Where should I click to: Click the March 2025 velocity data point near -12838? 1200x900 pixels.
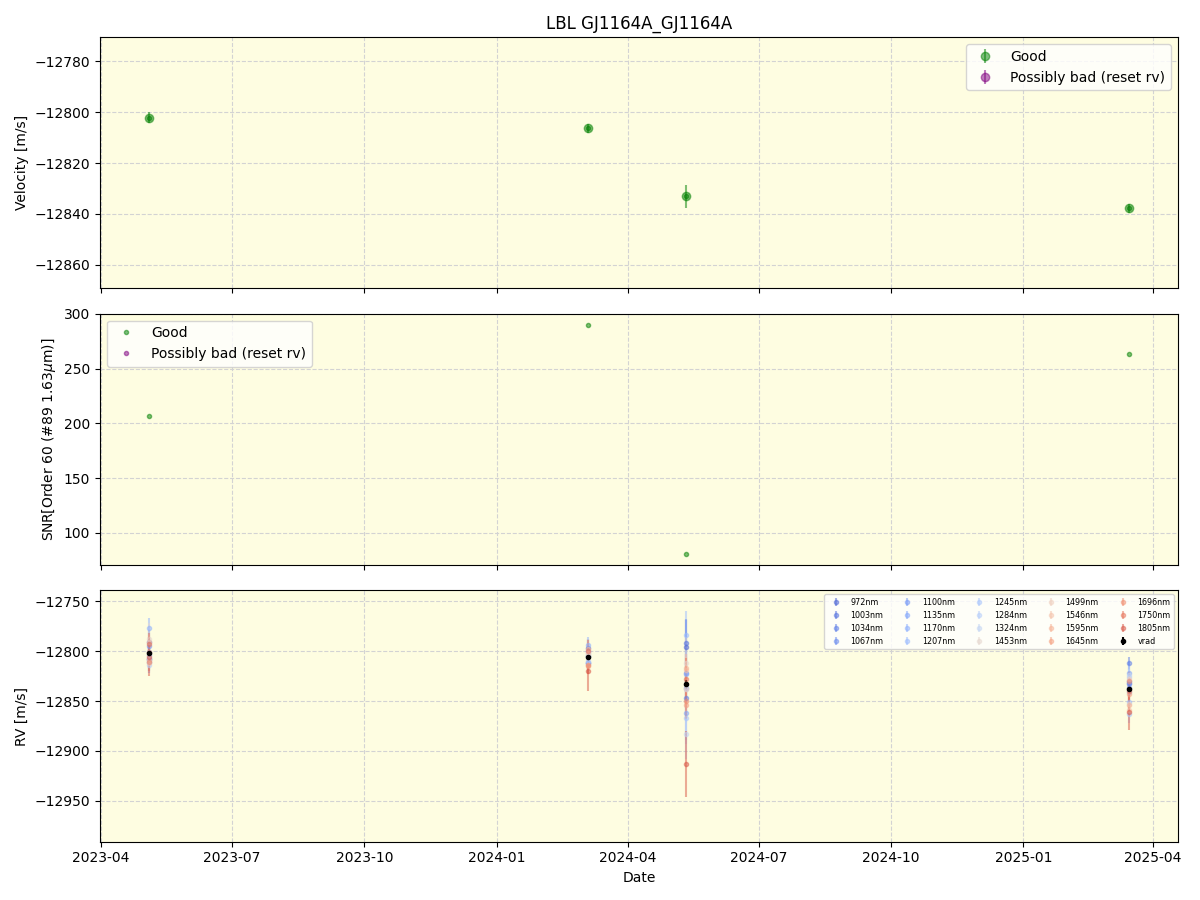[1129, 208]
